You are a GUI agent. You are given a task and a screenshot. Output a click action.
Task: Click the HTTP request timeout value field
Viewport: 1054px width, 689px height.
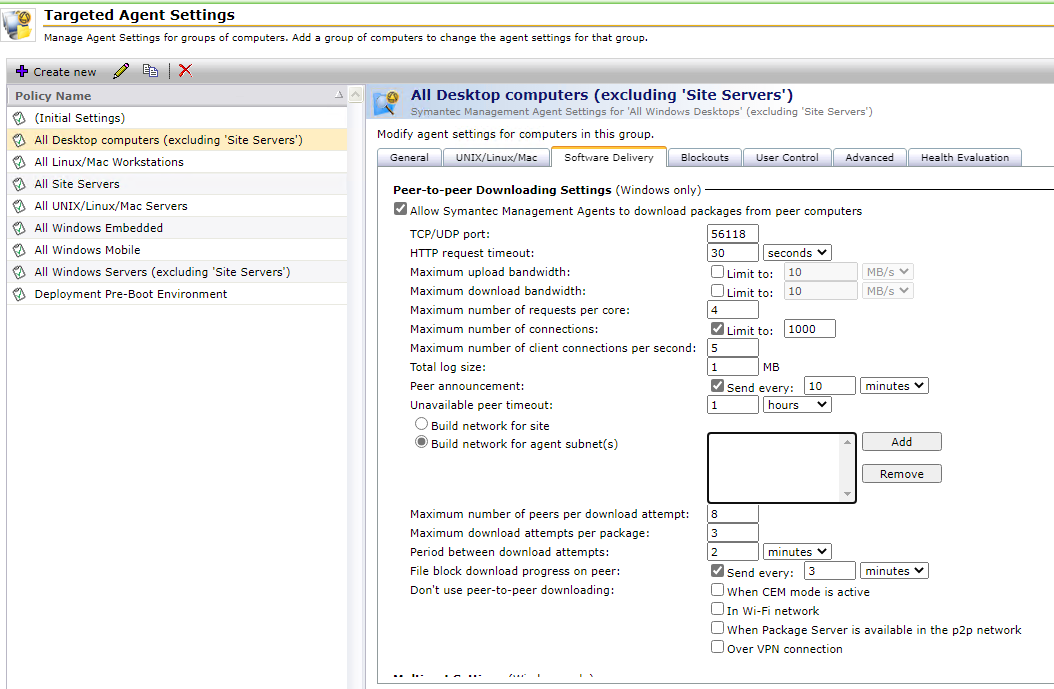pos(733,253)
